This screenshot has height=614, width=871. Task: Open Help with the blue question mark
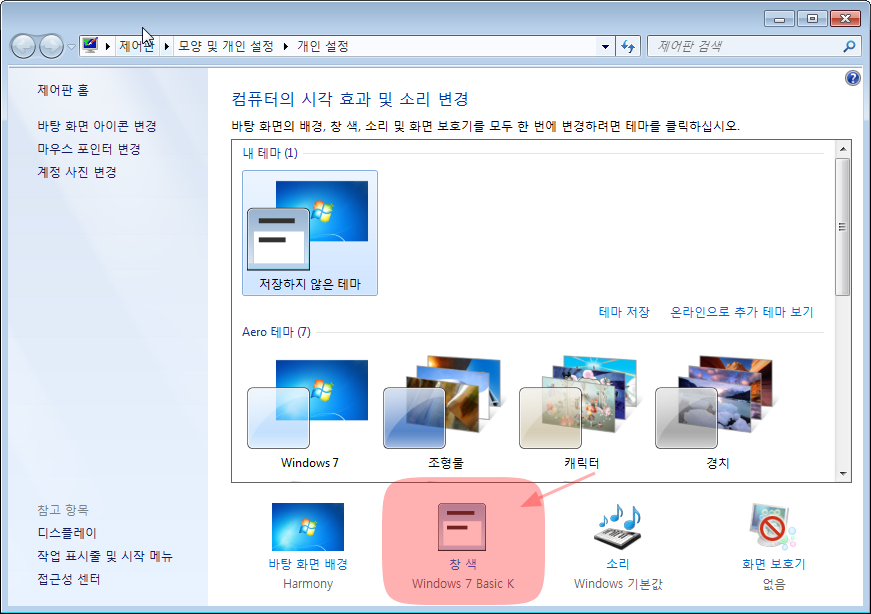click(x=852, y=78)
